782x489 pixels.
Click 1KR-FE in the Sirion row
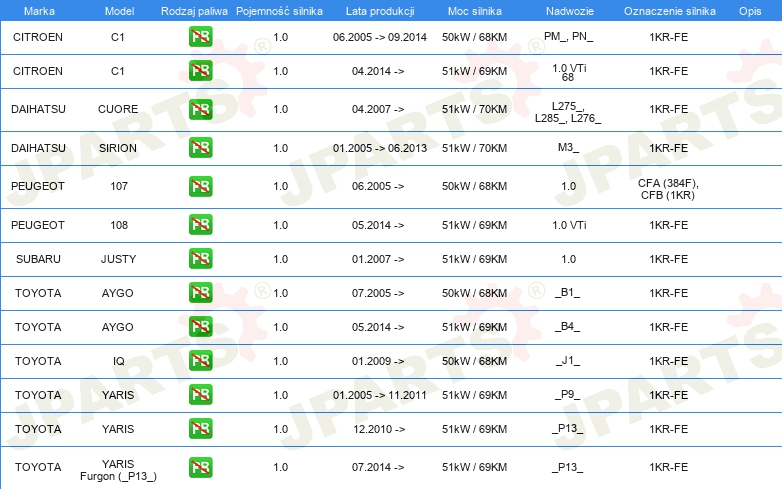668,148
